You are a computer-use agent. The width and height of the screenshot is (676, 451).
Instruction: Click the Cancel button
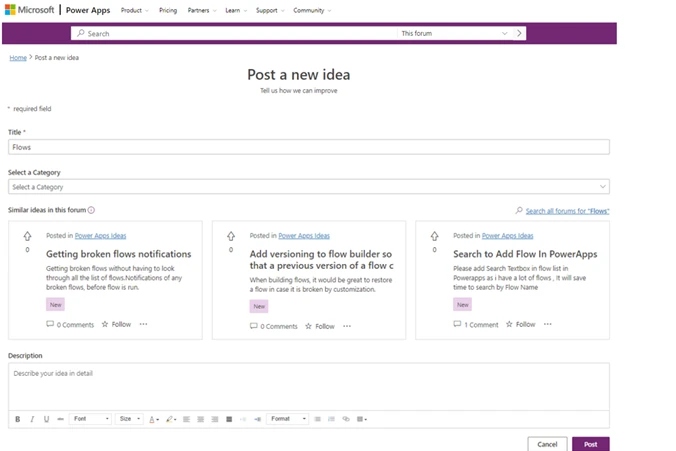(547, 443)
